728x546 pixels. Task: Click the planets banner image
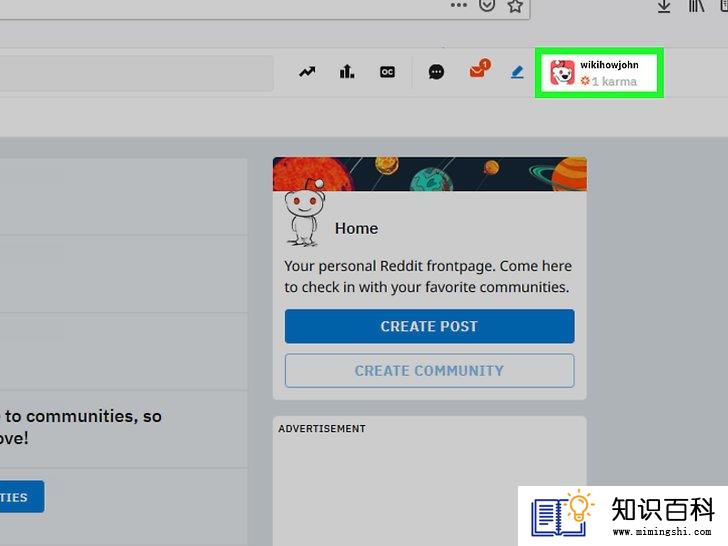point(429,174)
